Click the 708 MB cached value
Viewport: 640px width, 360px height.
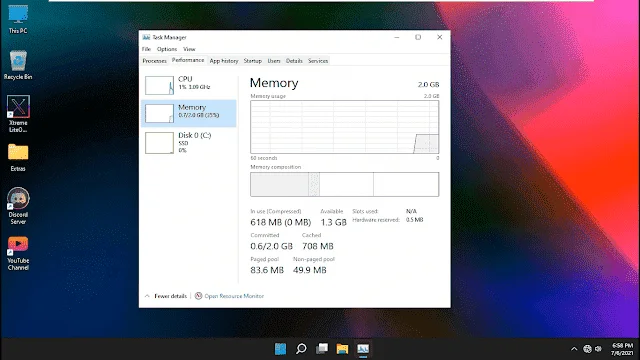[x=318, y=246]
